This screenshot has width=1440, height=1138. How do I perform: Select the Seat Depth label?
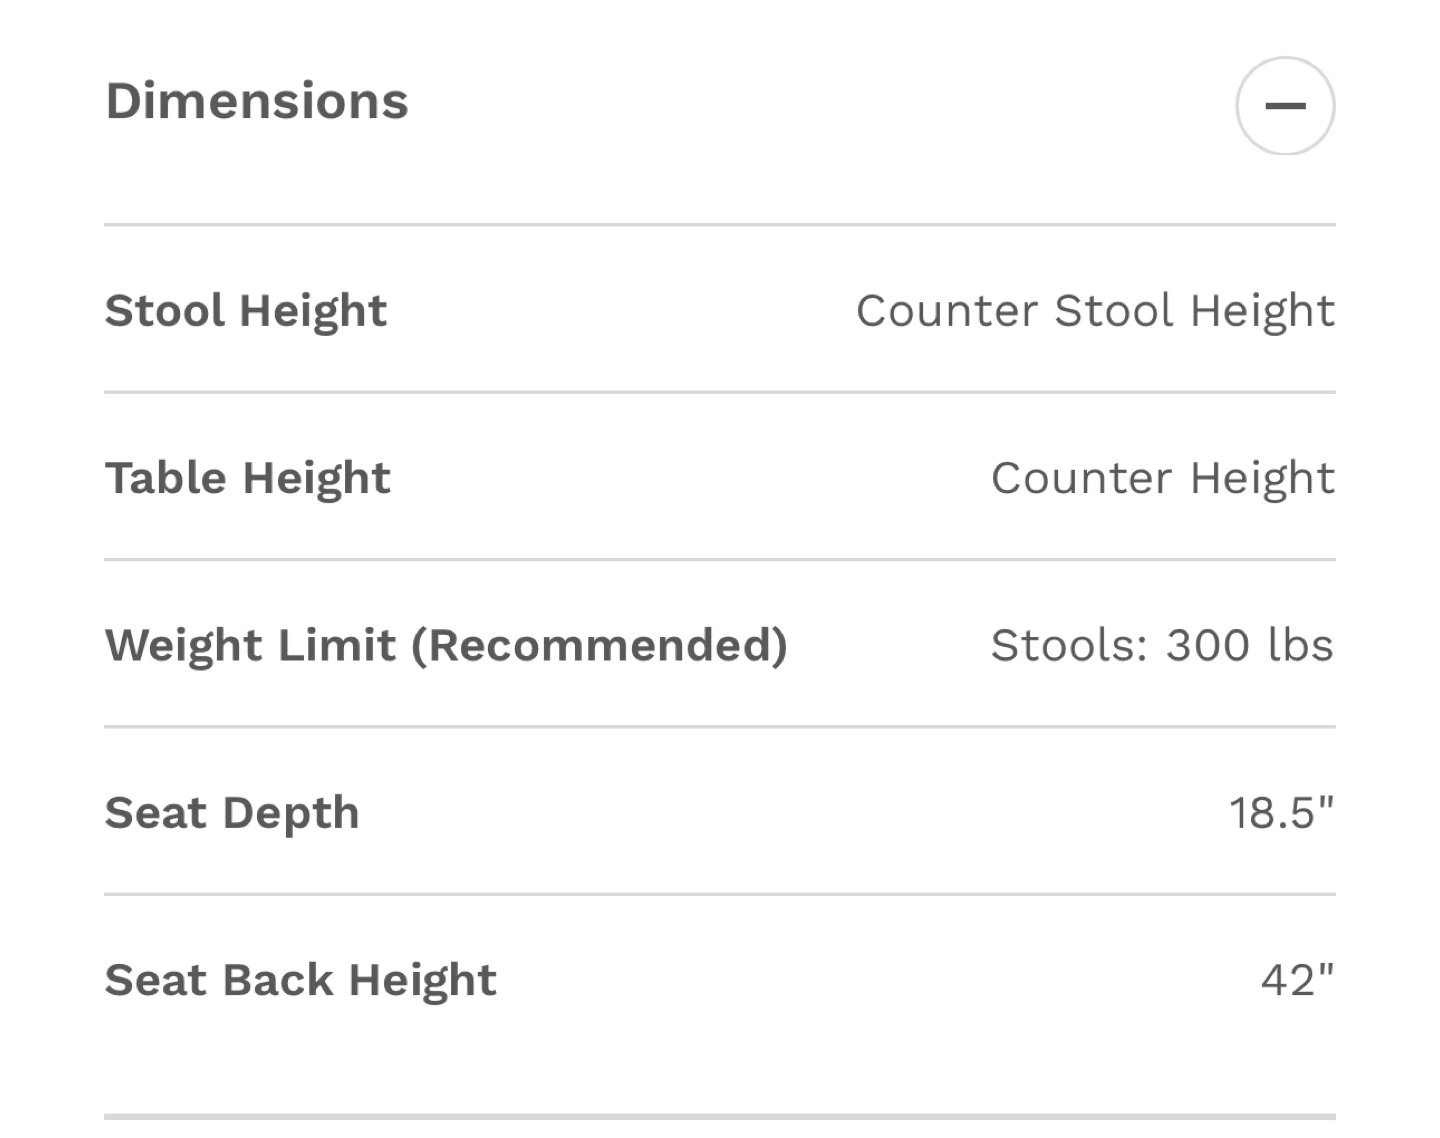click(232, 813)
